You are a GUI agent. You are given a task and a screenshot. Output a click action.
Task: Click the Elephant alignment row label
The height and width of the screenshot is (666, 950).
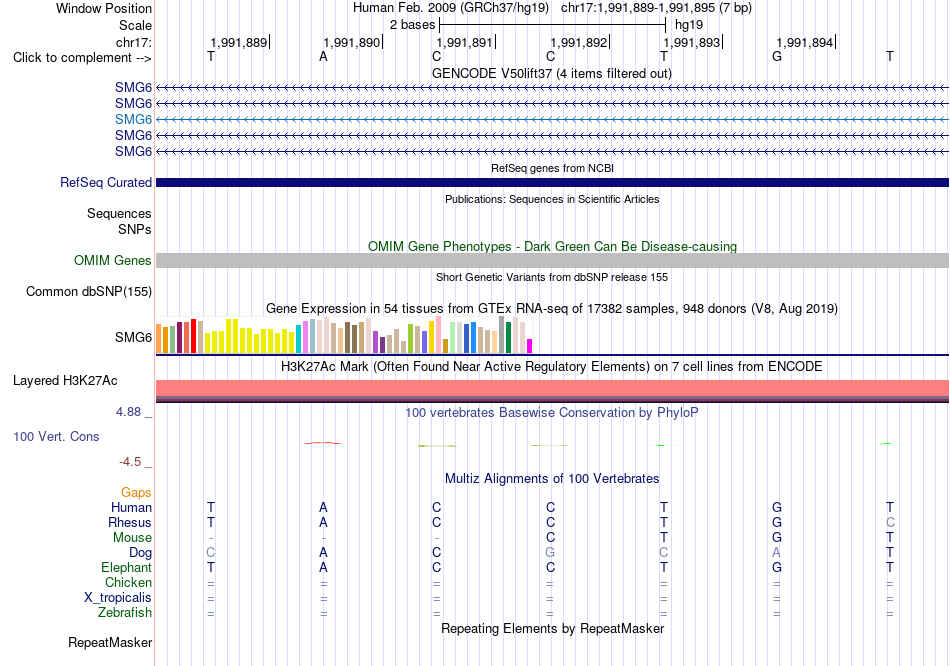[126, 567]
